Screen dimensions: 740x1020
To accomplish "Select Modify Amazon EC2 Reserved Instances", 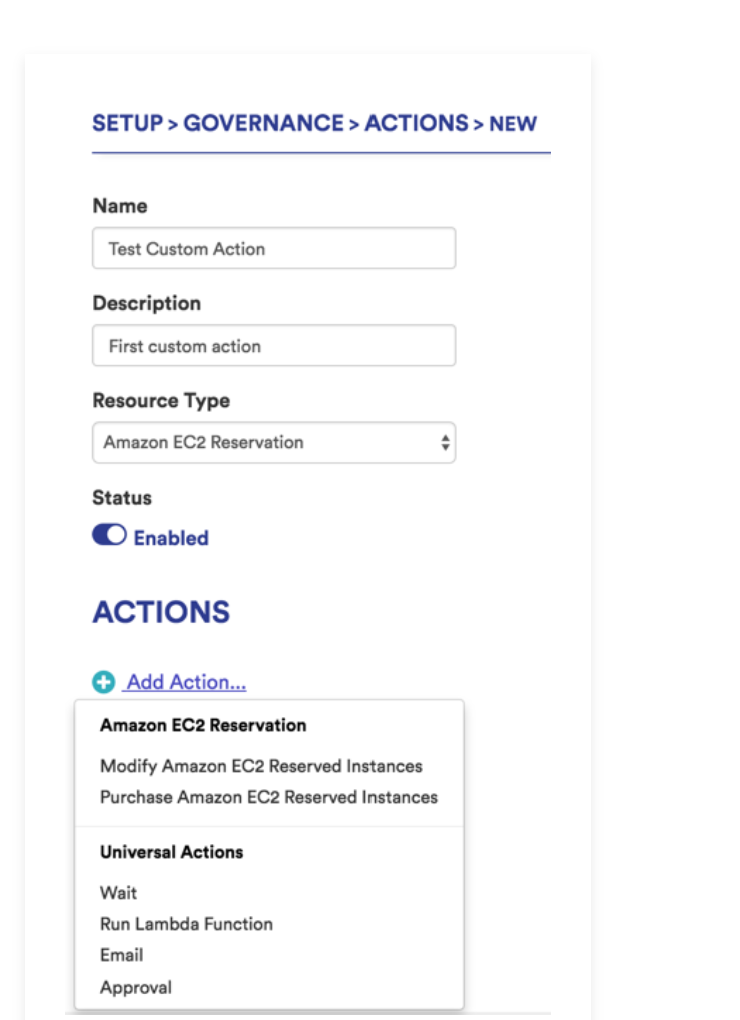I will tap(261, 766).
